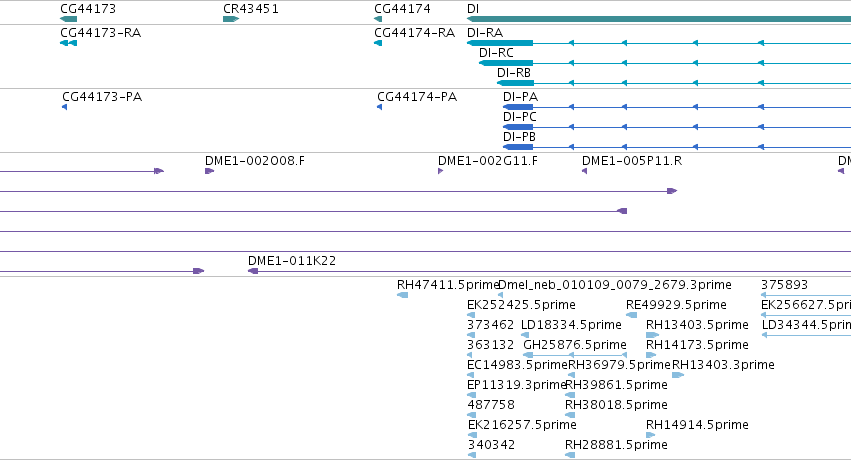
Task: Click the DME1-005P11.R arrow glyph
Action: (x=585, y=171)
